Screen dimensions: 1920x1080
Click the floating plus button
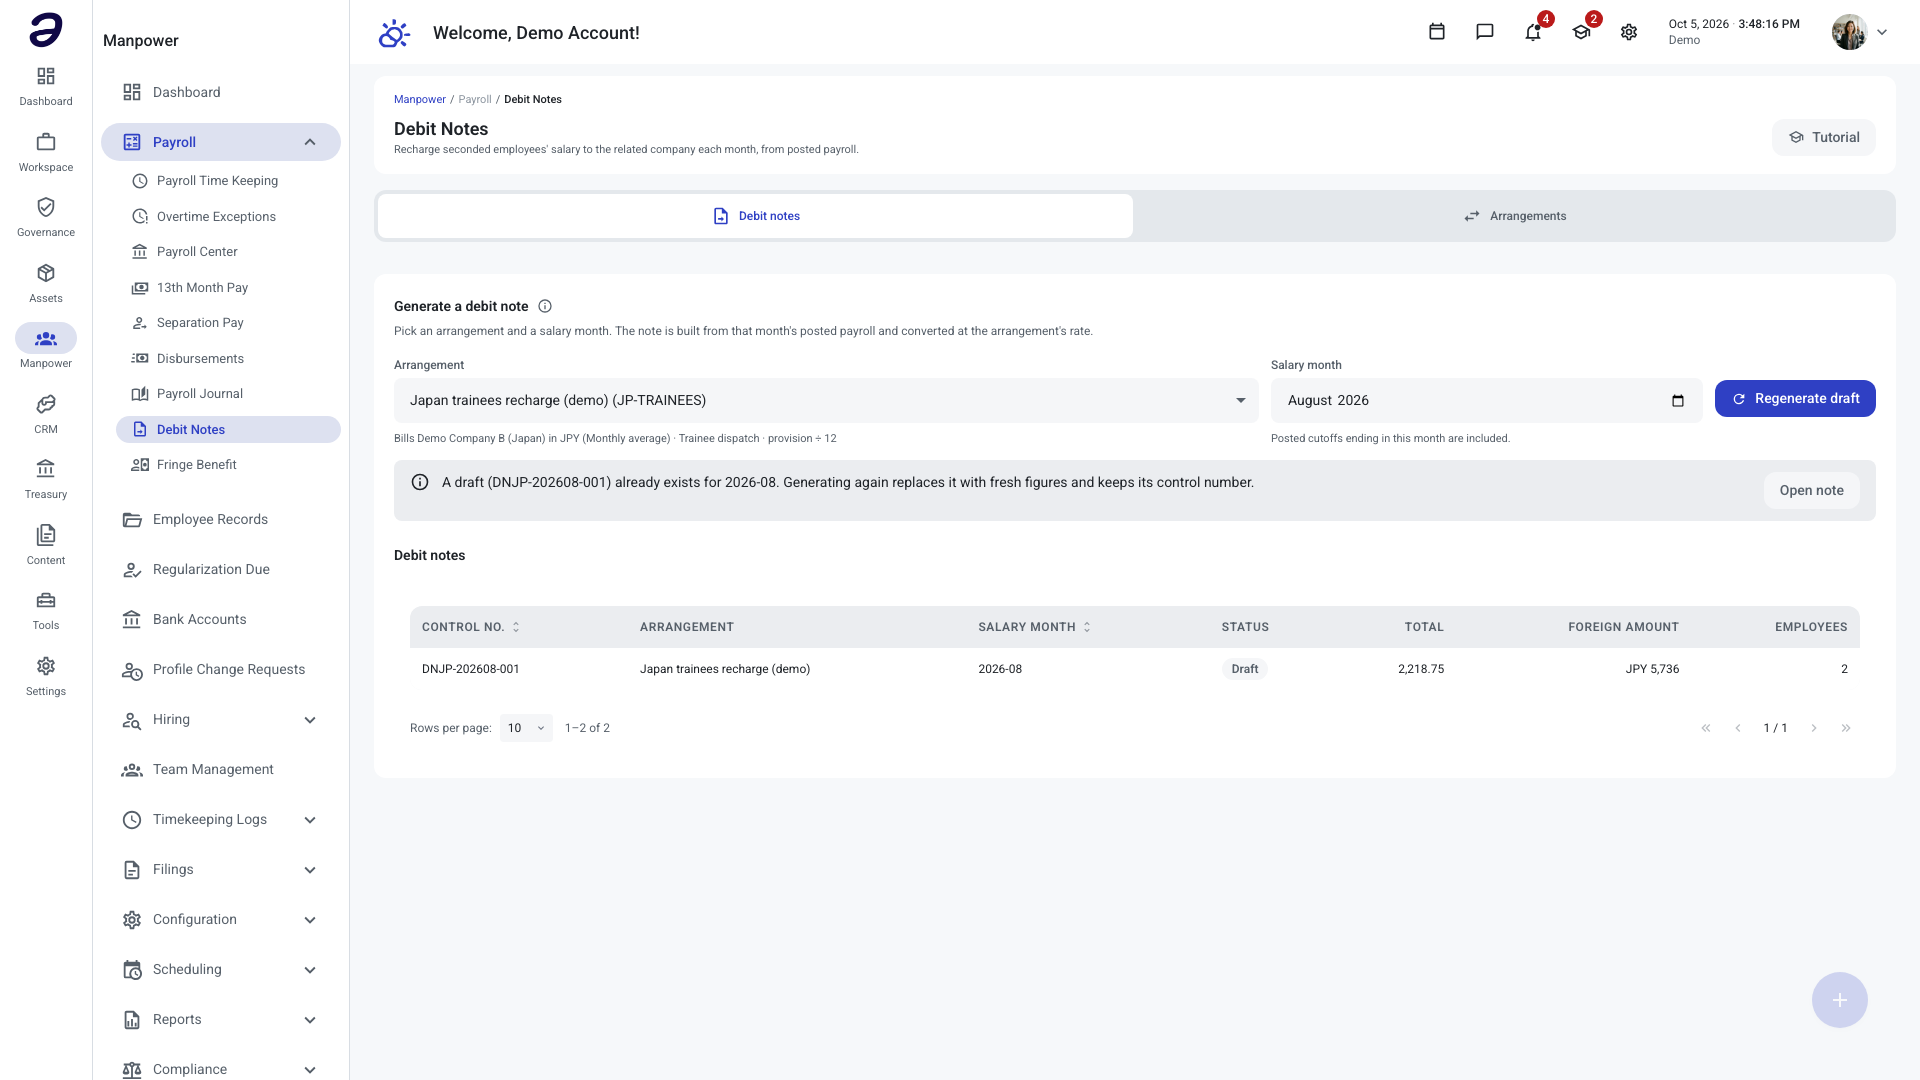1840,1000
